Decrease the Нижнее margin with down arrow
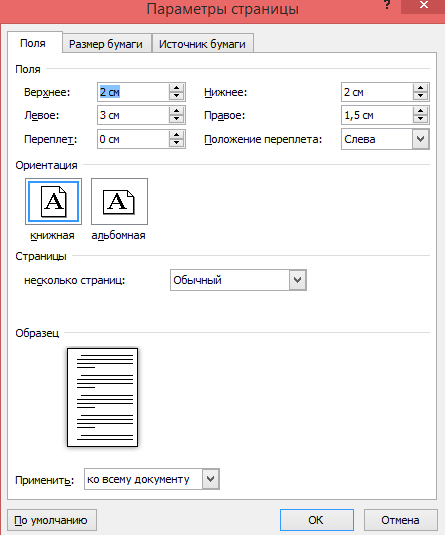Viewport: 445px width, 535px height. pyautogui.click(x=420, y=96)
